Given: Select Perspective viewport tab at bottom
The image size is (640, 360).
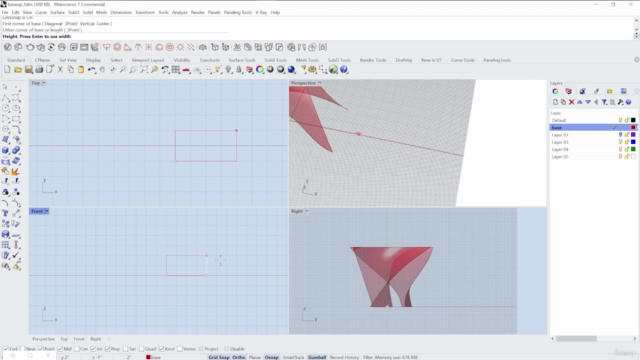Looking at the screenshot, I should (43, 339).
